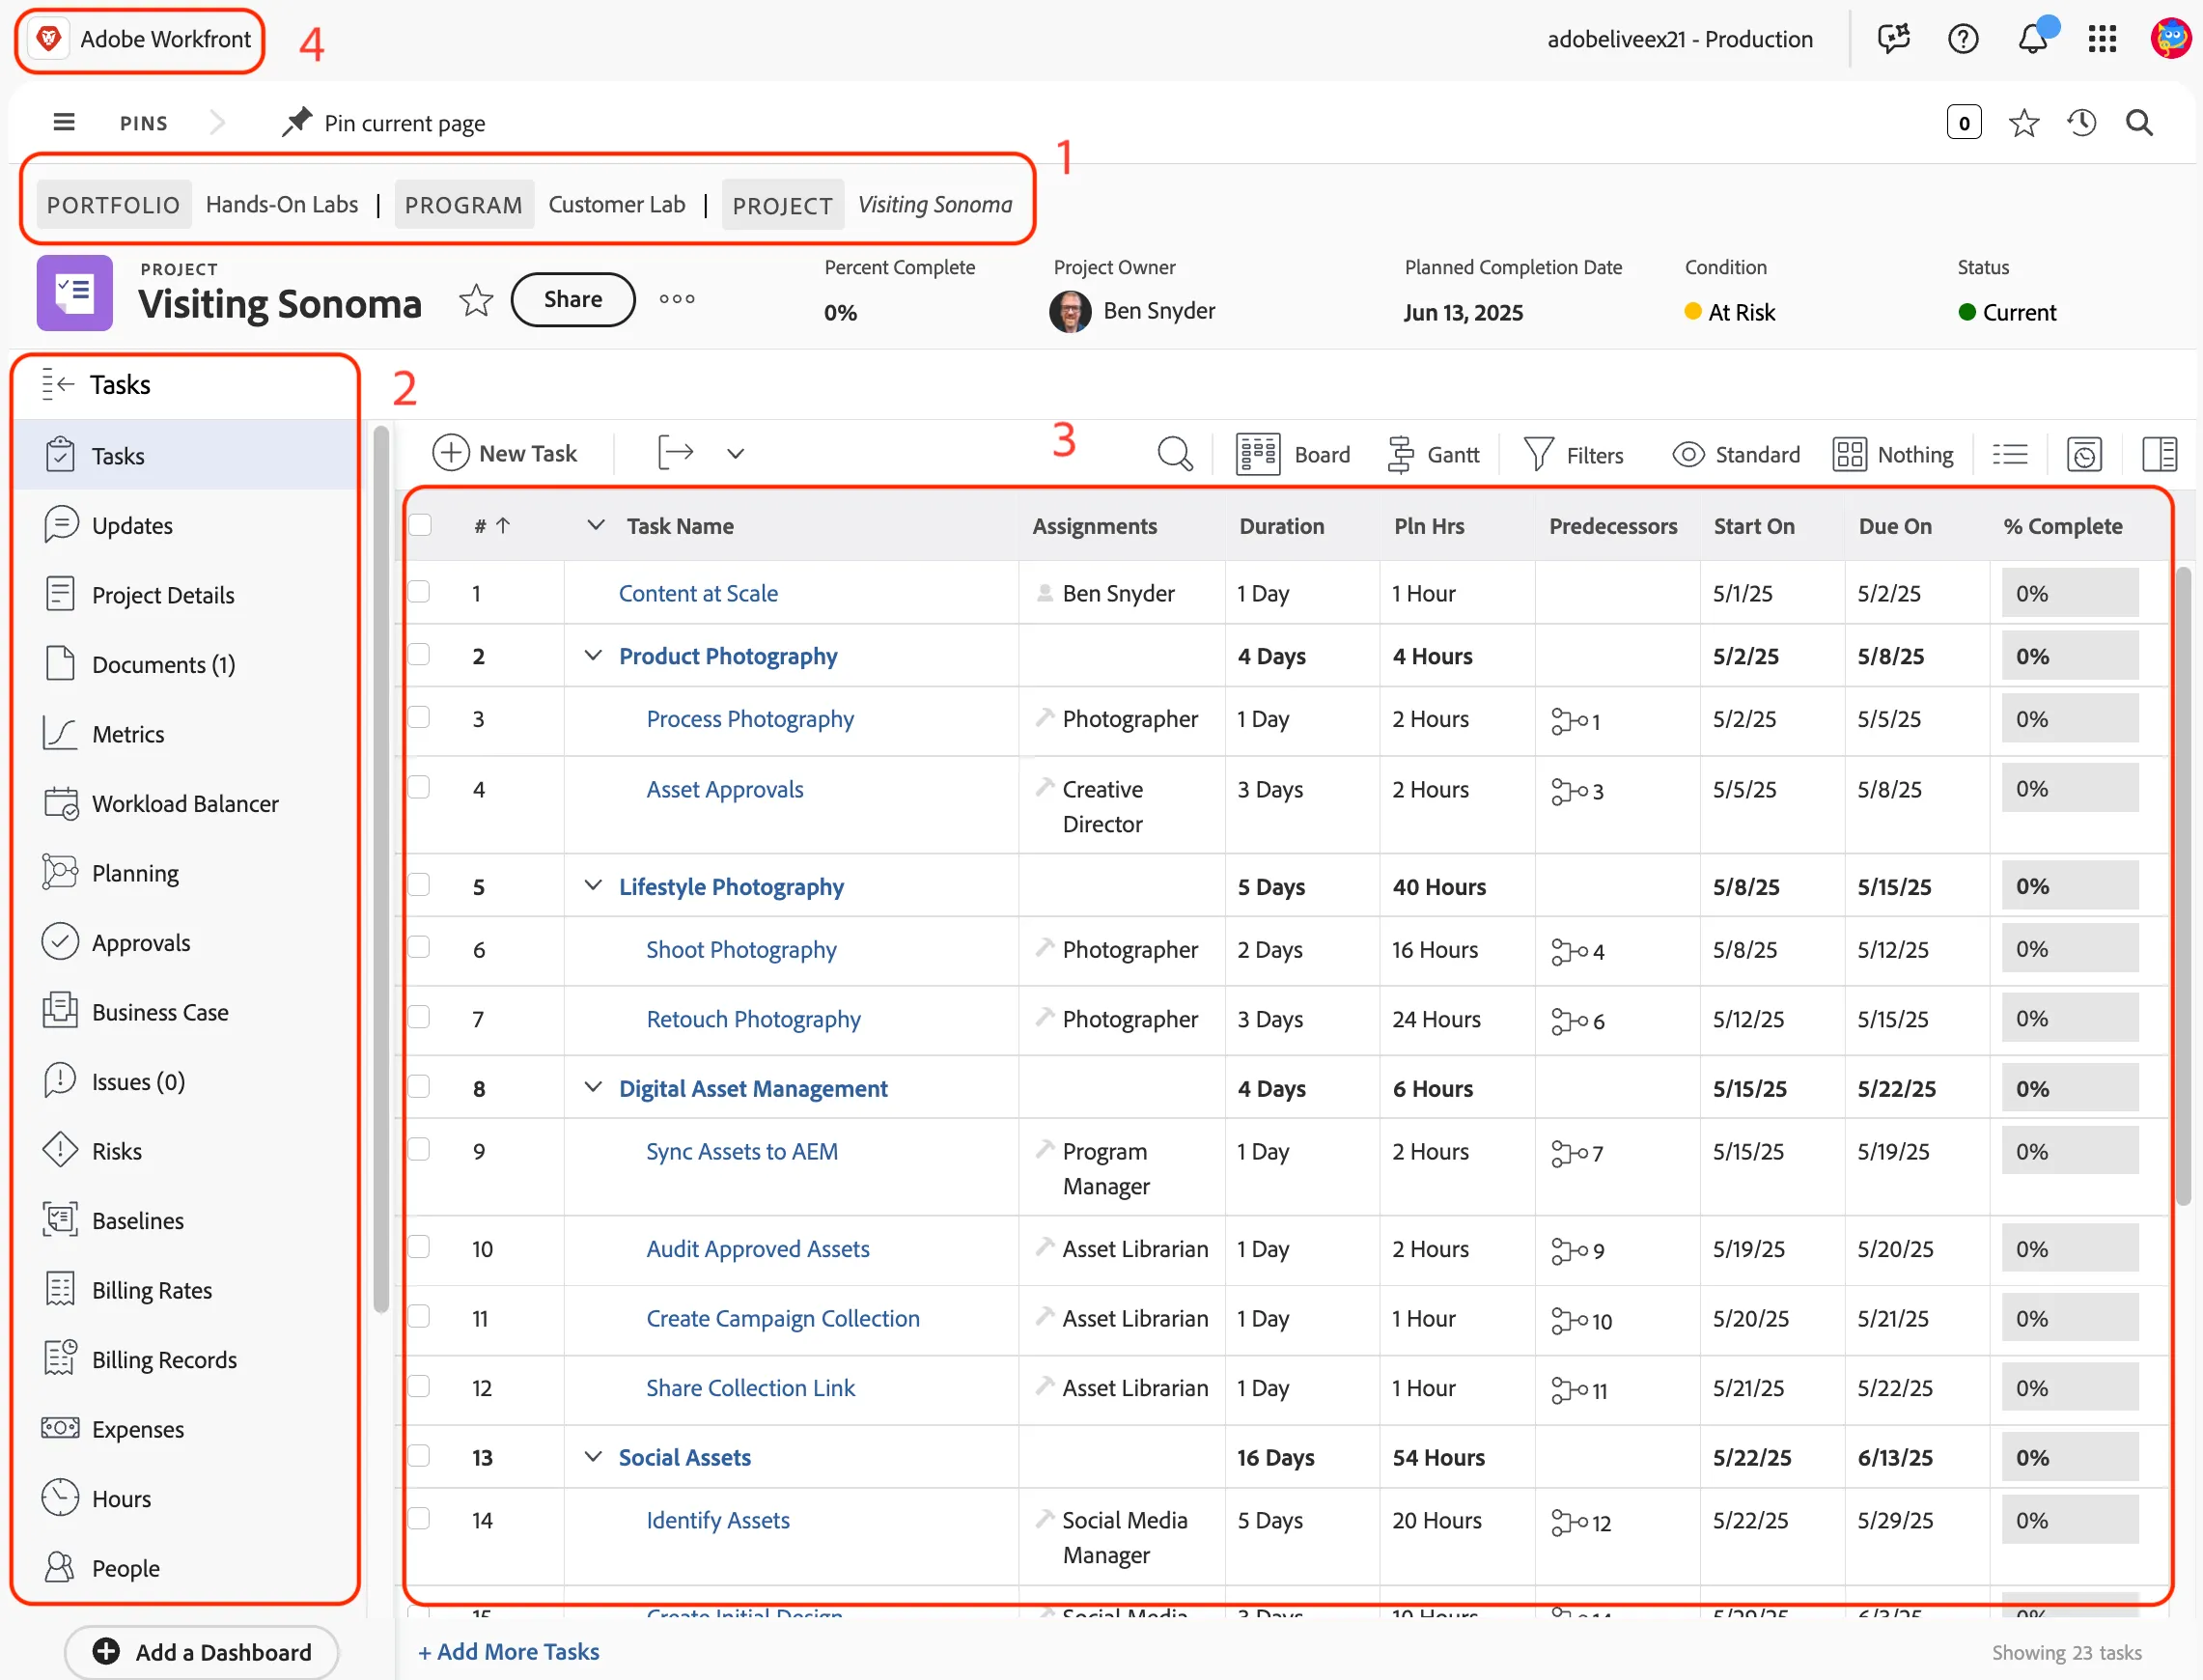Image resolution: width=2203 pixels, height=1680 pixels.
Task: Favorite the Visiting Sonoma project star
Action: (476, 300)
